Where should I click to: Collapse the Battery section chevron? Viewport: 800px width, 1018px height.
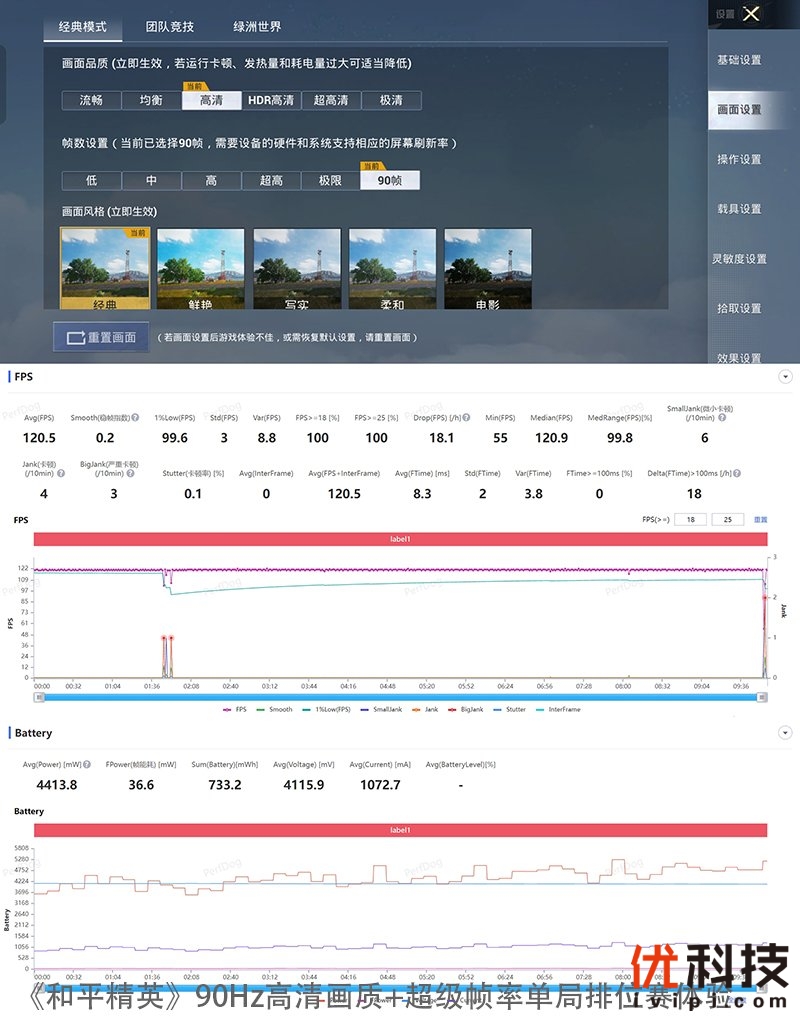pyautogui.click(x=785, y=733)
